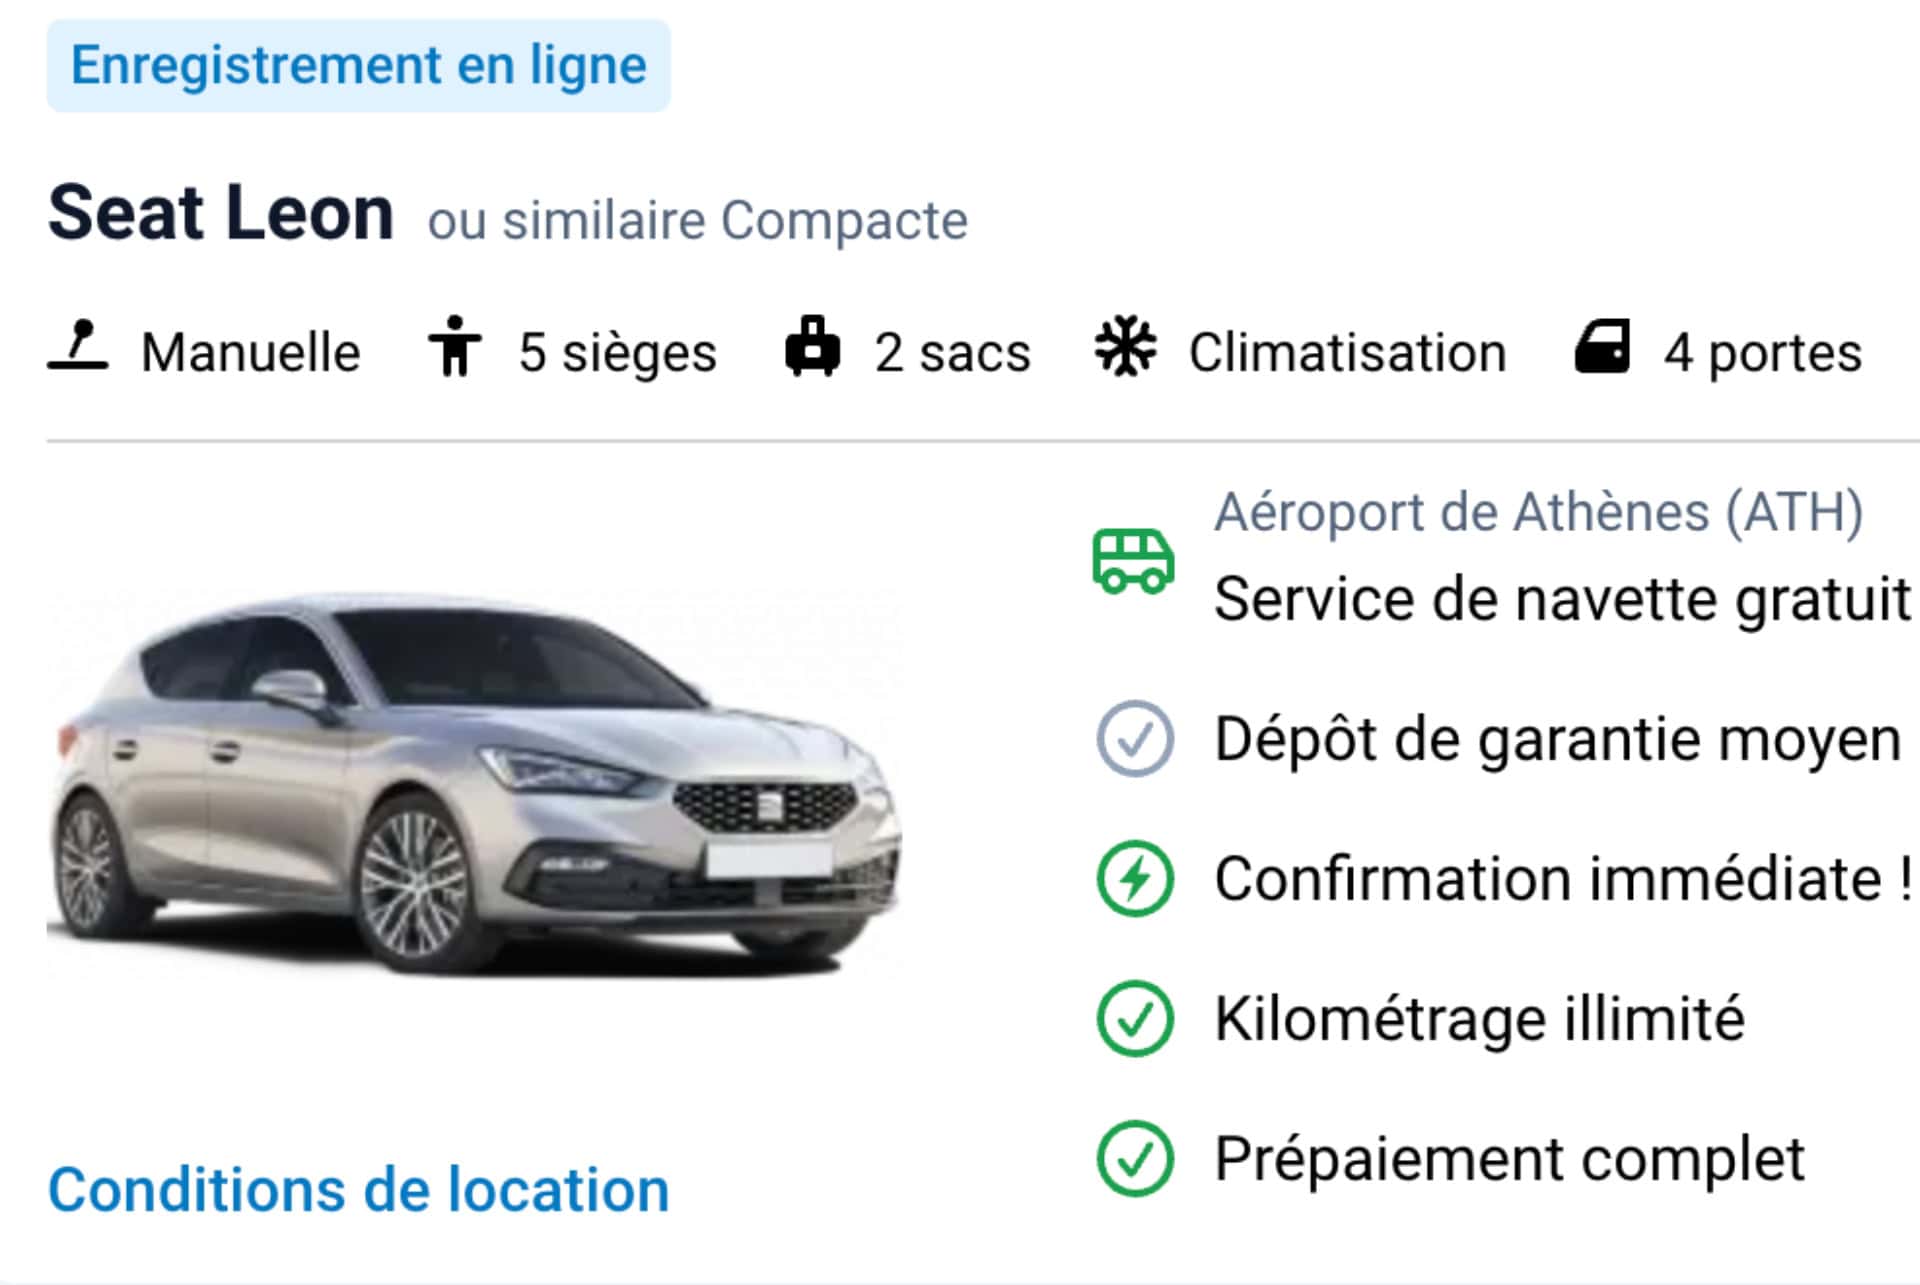Expand the Confirmation immédiate item
Image resolution: width=1920 pixels, height=1285 pixels.
pyautogui.click(x=1560, y=880)
